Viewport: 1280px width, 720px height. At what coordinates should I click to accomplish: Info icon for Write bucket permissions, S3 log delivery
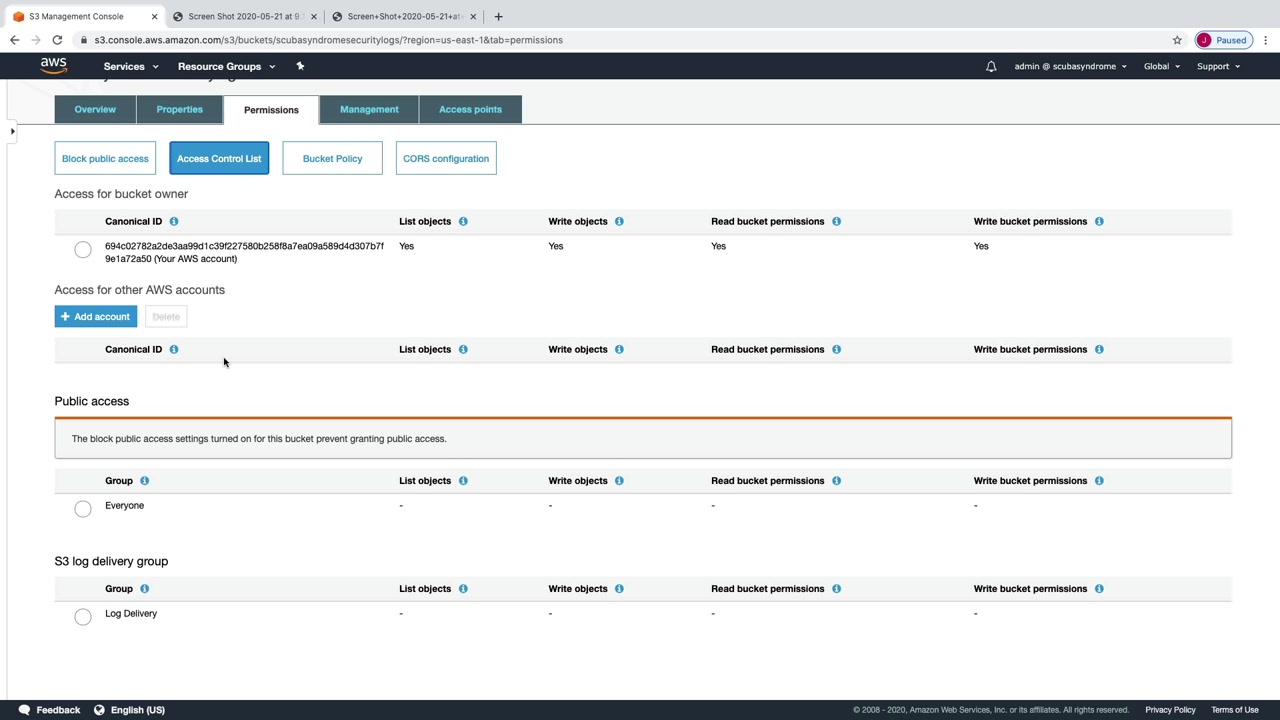point(1099,588)
